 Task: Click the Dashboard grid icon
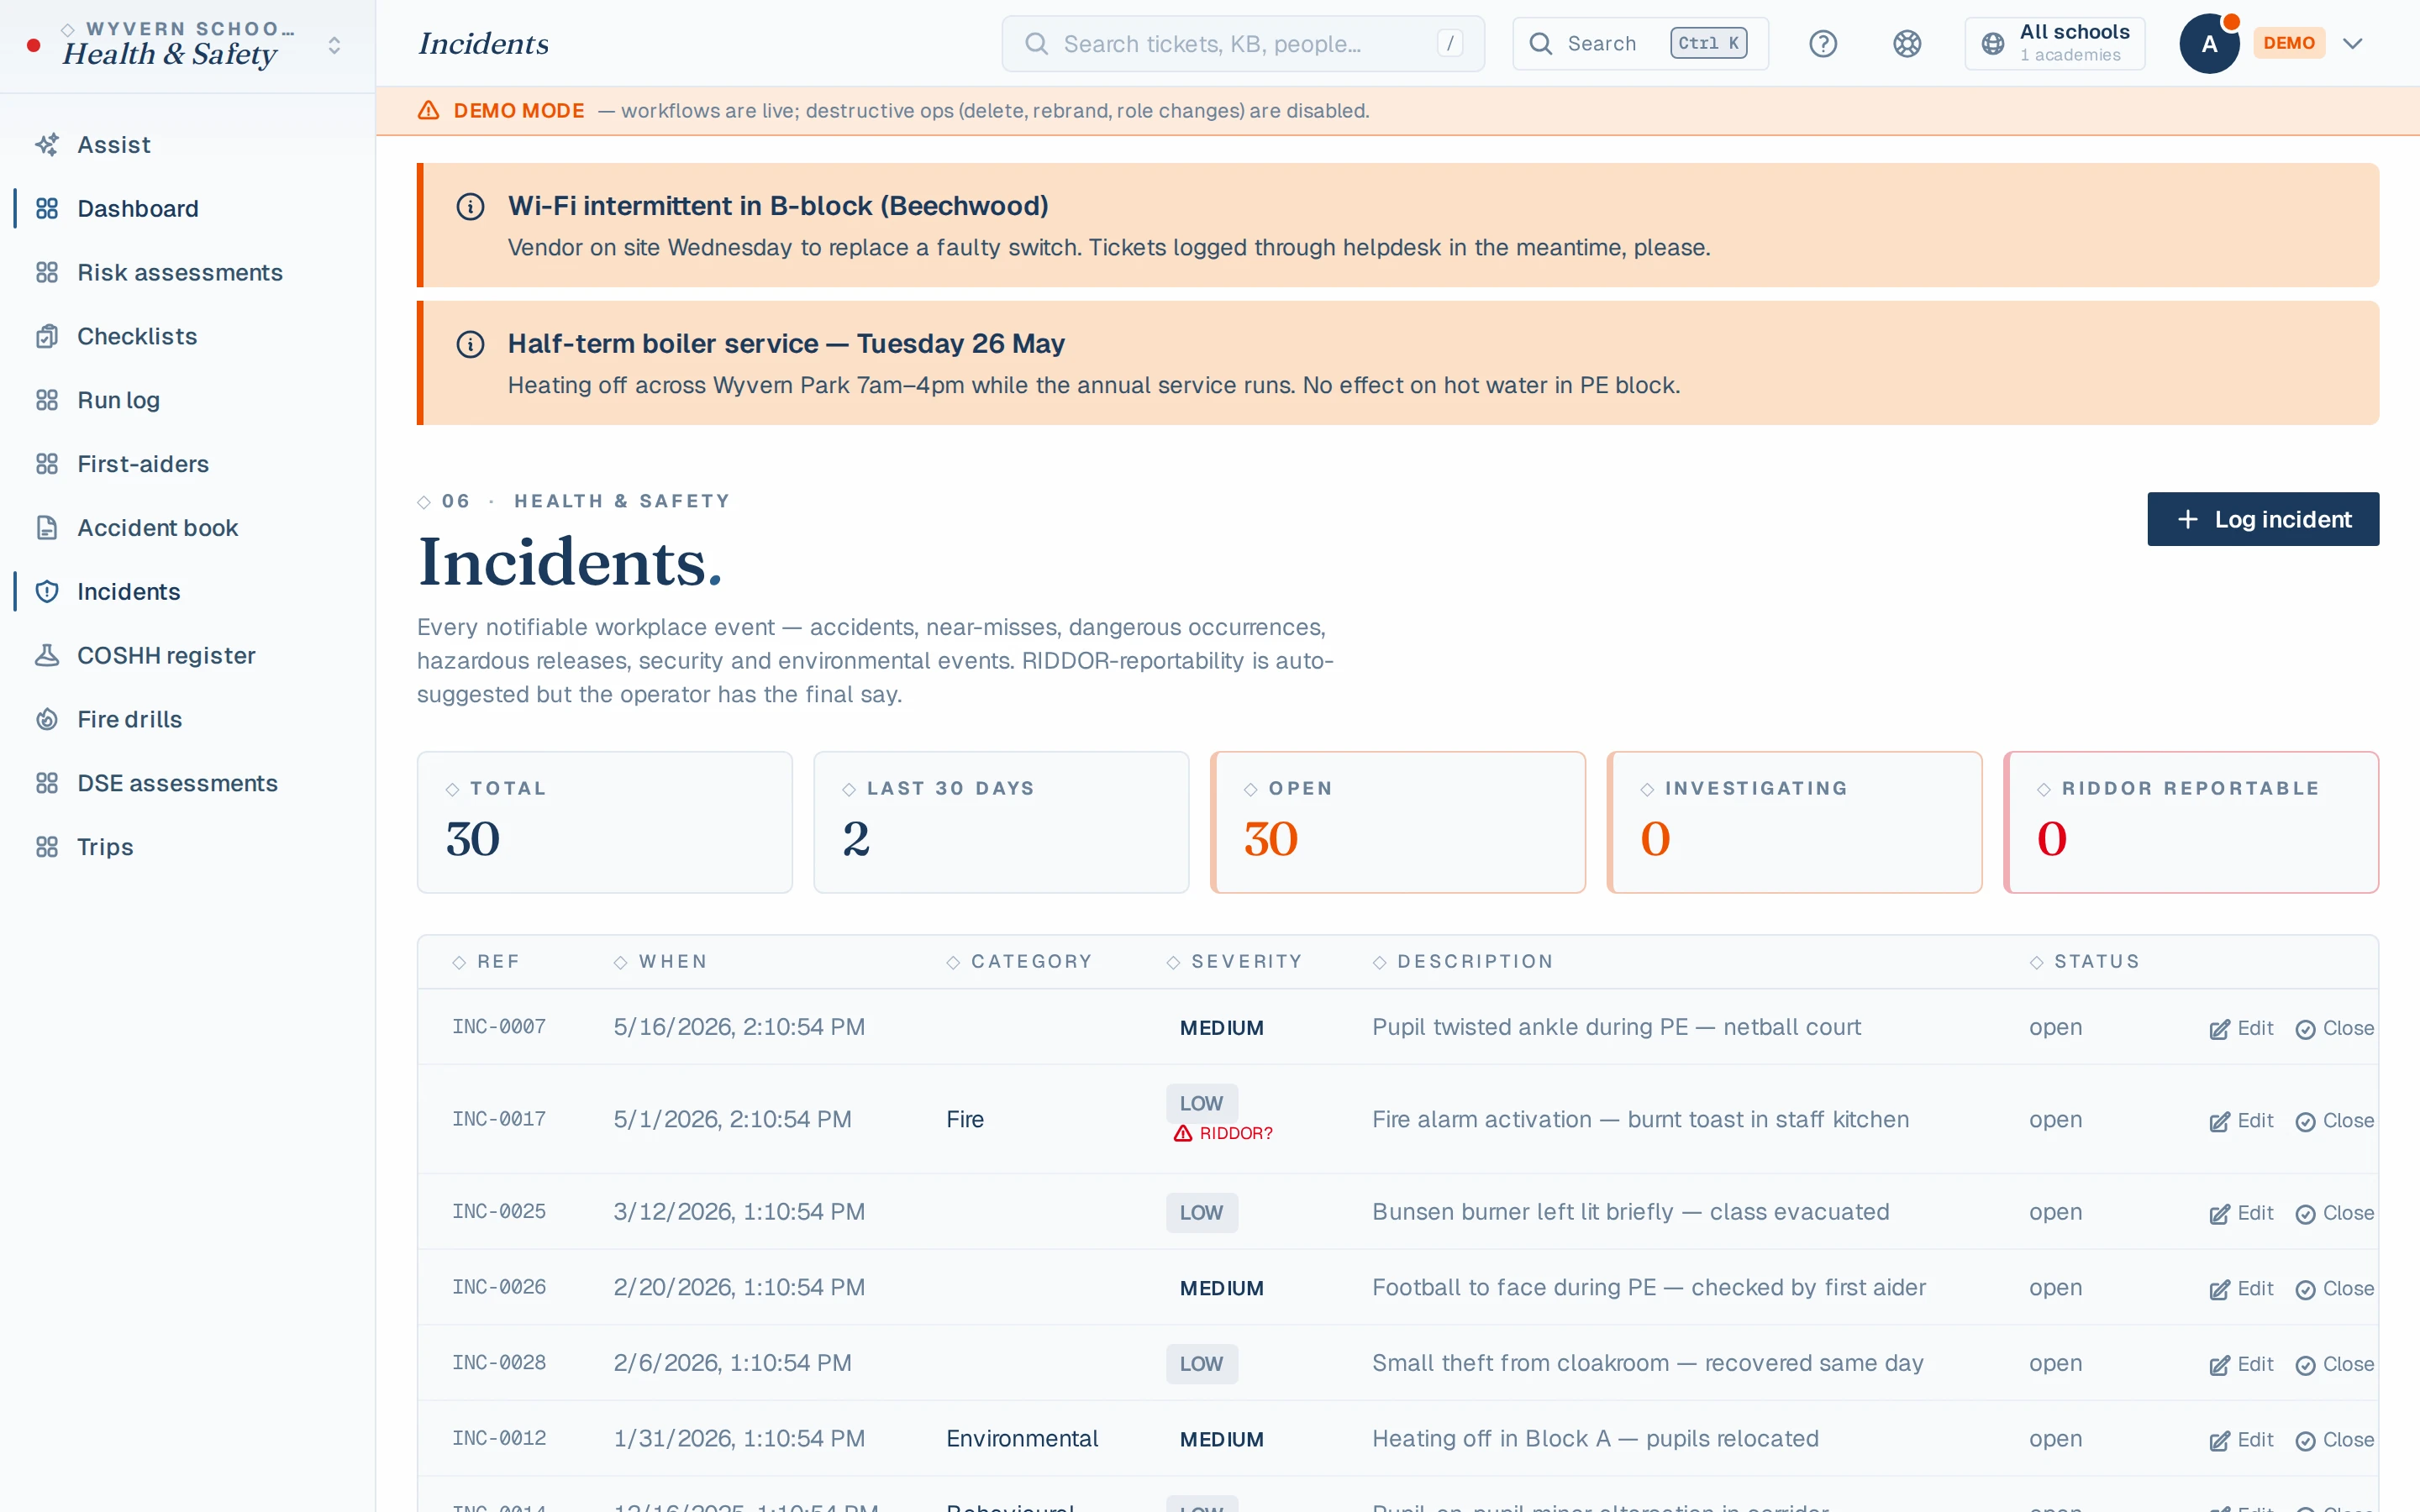[x=47, y=209]
